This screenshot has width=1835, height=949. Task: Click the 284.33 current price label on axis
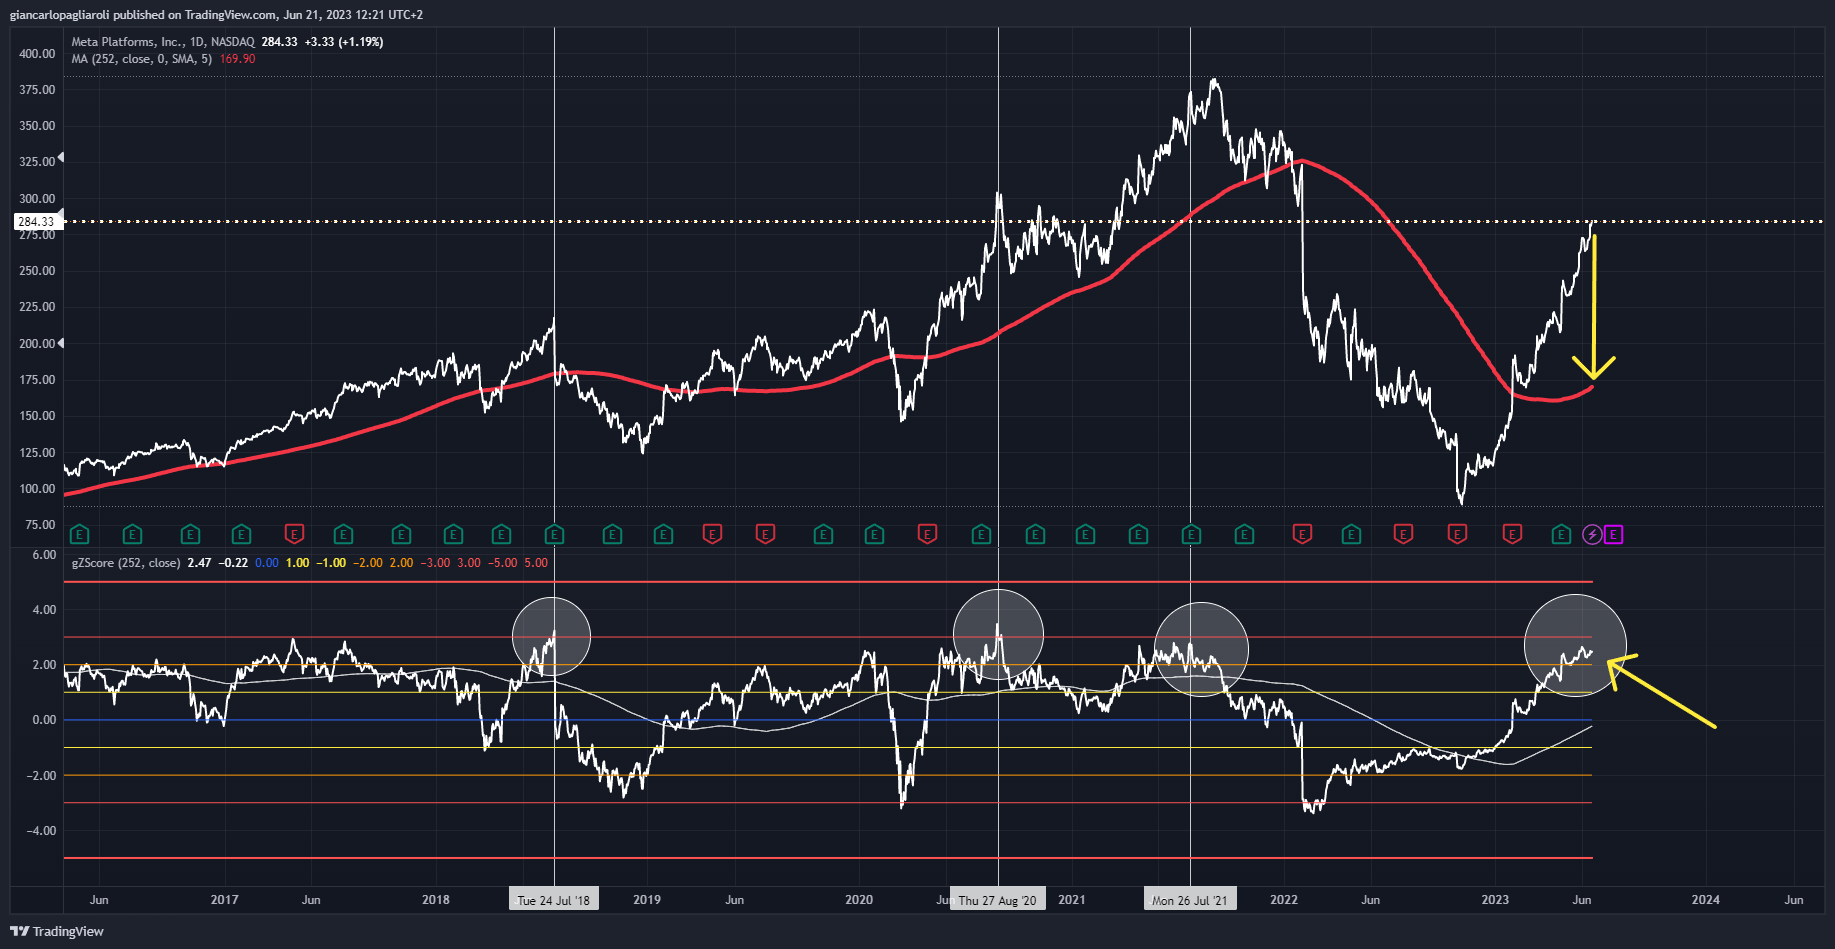(x=36, y=222)
